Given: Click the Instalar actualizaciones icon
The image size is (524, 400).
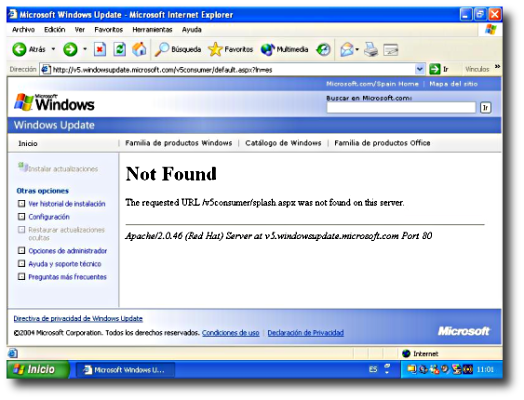Looking at the screenshot, I should pyautogui.click(x=23, y=167).
